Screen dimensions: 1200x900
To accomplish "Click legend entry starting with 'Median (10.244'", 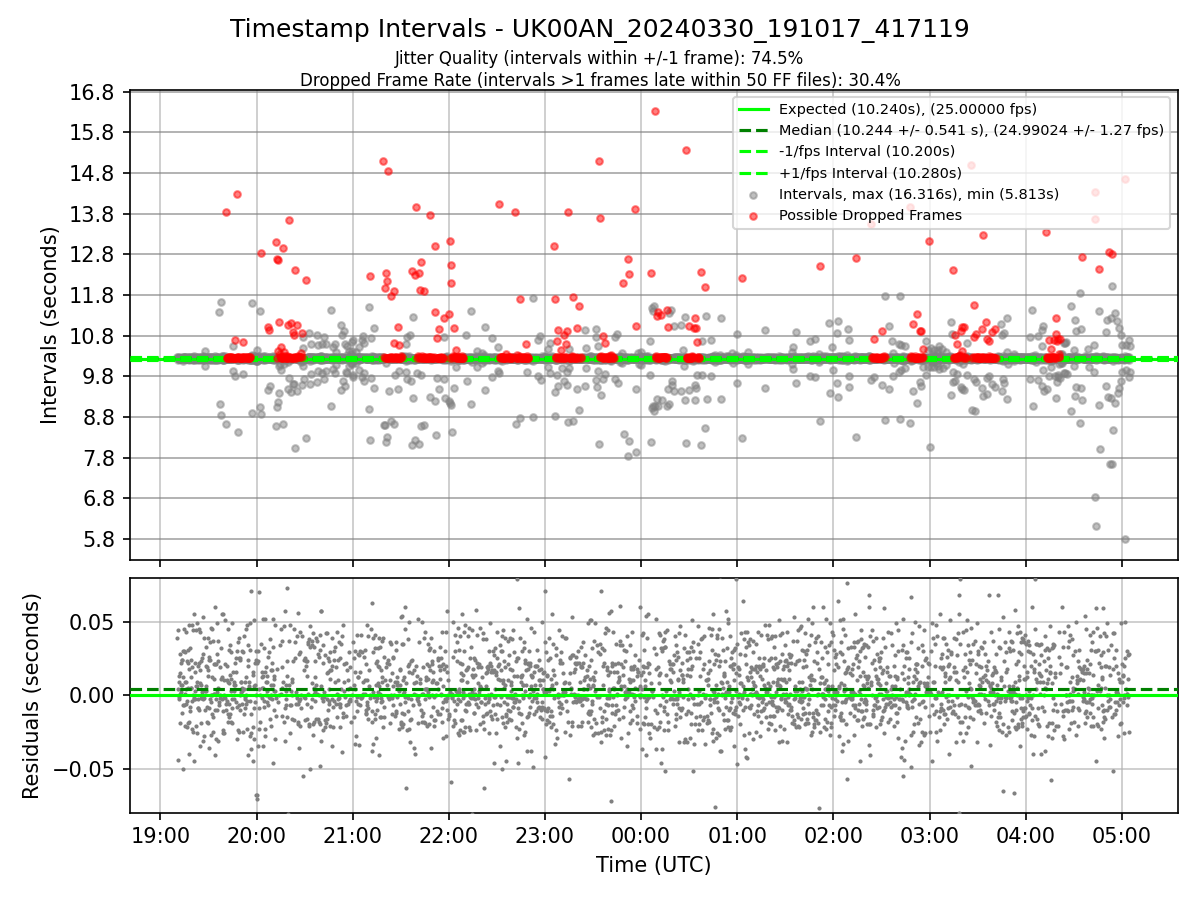I will click(x=970, y=130).
